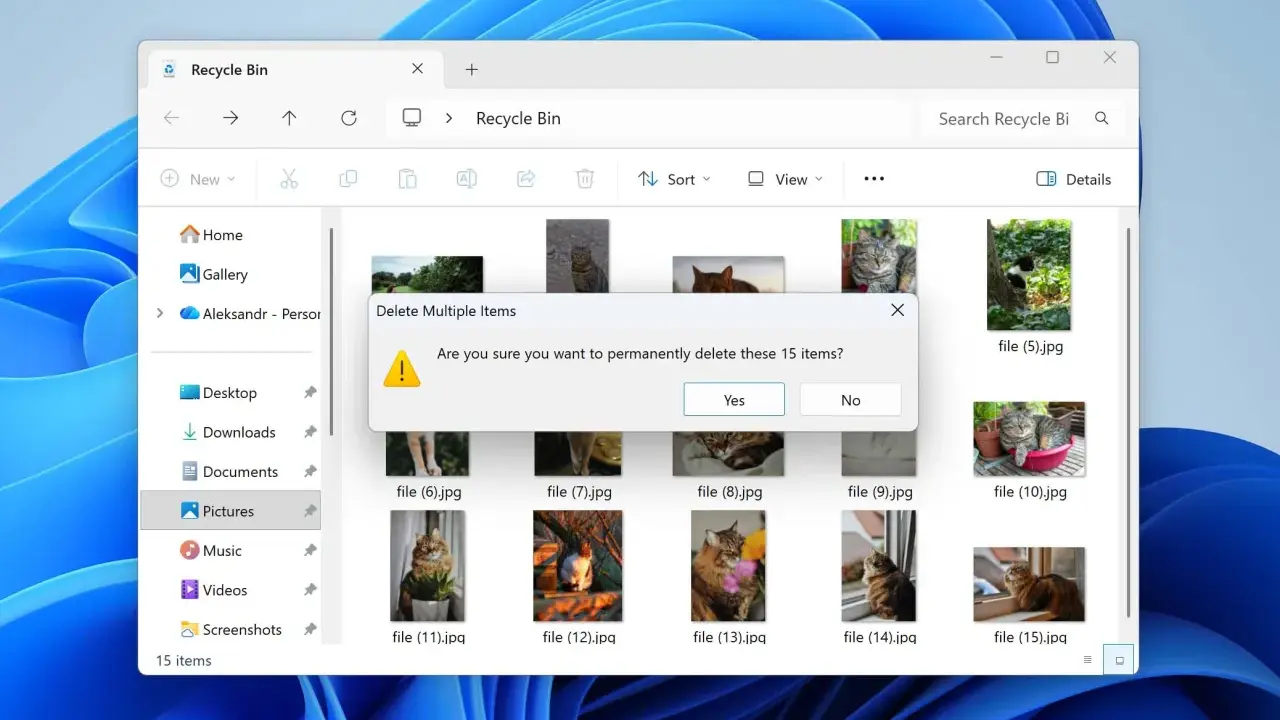Image resolution: width=1280 pixels, height=720 pixels.
Task: Toggle the Details pane
Action: tap(1074, 179)
